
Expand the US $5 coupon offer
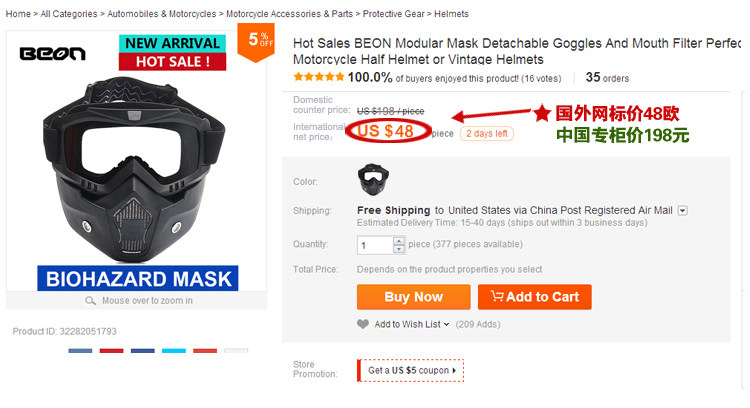click(455, 370)
